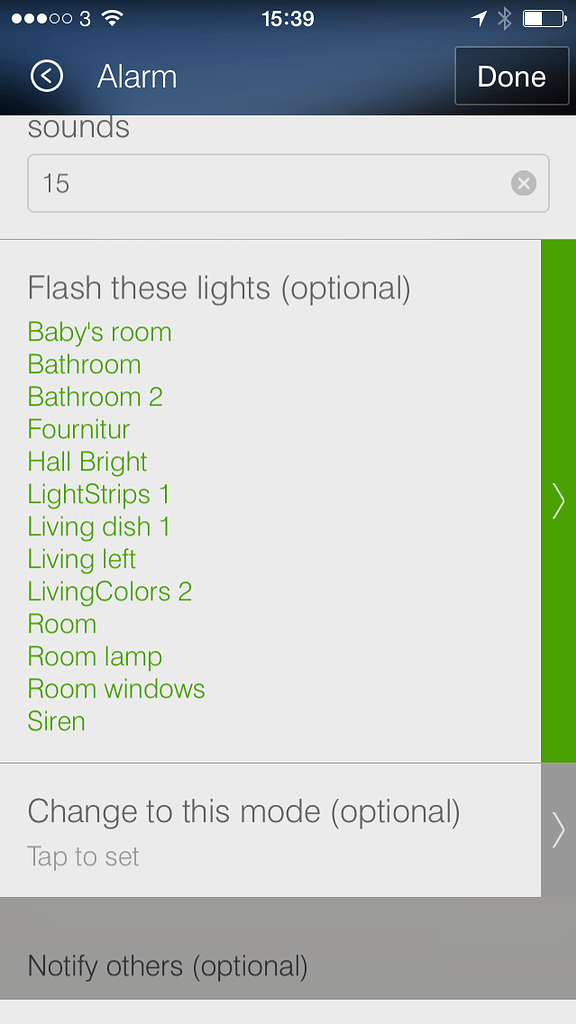Tap the location arrow icon in the status bar
Screen dimensions: 576x1024
tap(479, 15)
